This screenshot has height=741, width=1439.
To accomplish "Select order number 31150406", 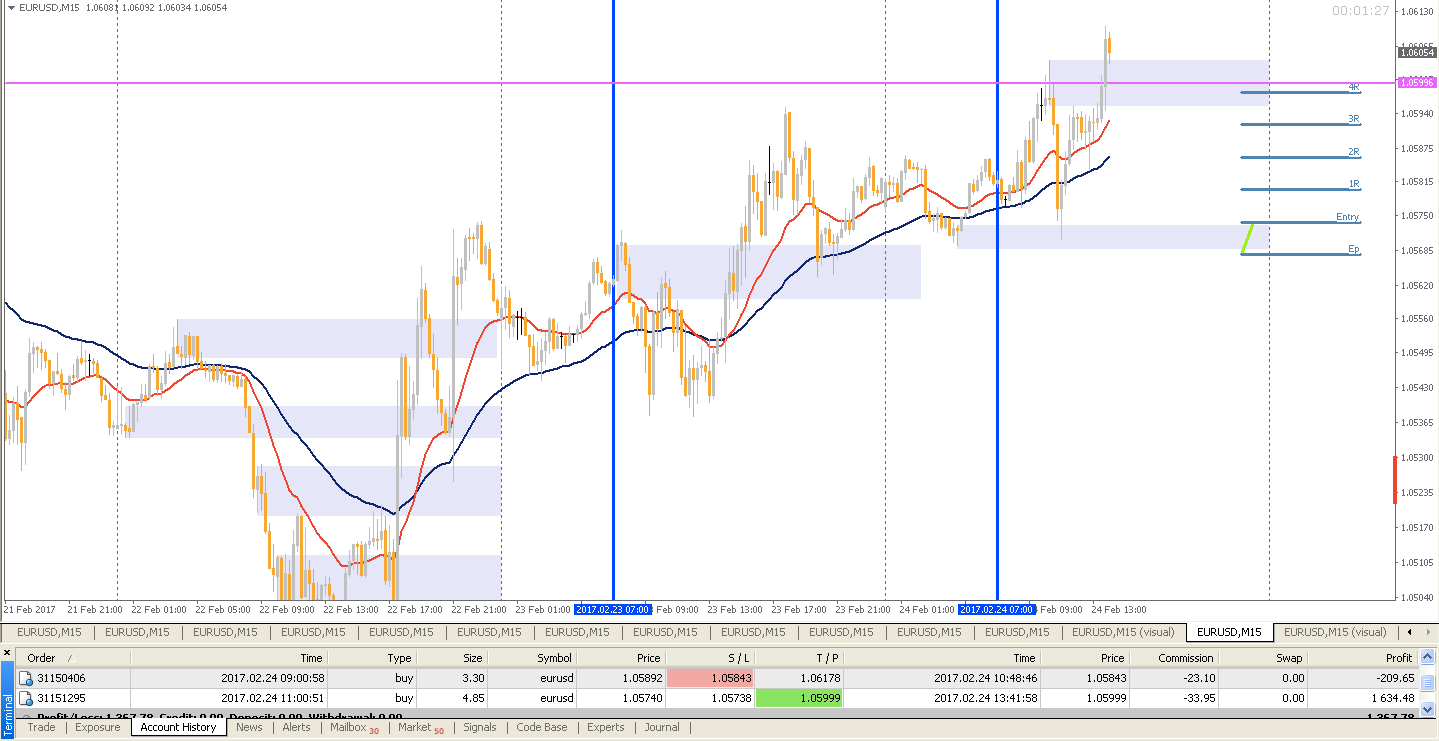I will (x=62, y=678).
